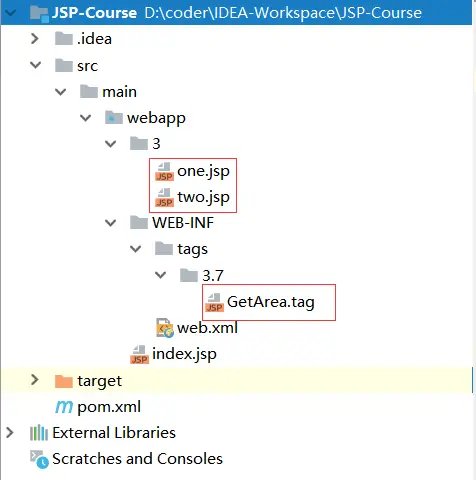Image resolution: width=476 pixels, height=480 pixels.
Task: Select External Libraries label
Action: coord(114,433)
